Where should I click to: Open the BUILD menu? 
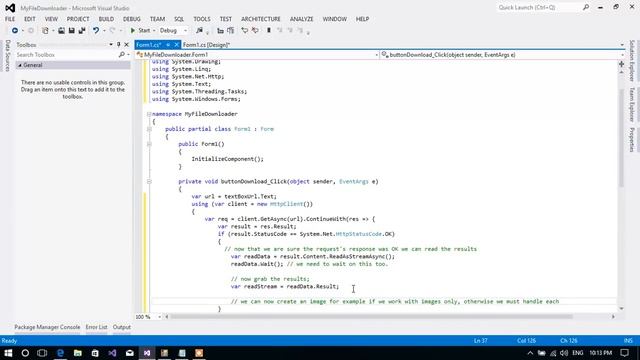(106, 19)
